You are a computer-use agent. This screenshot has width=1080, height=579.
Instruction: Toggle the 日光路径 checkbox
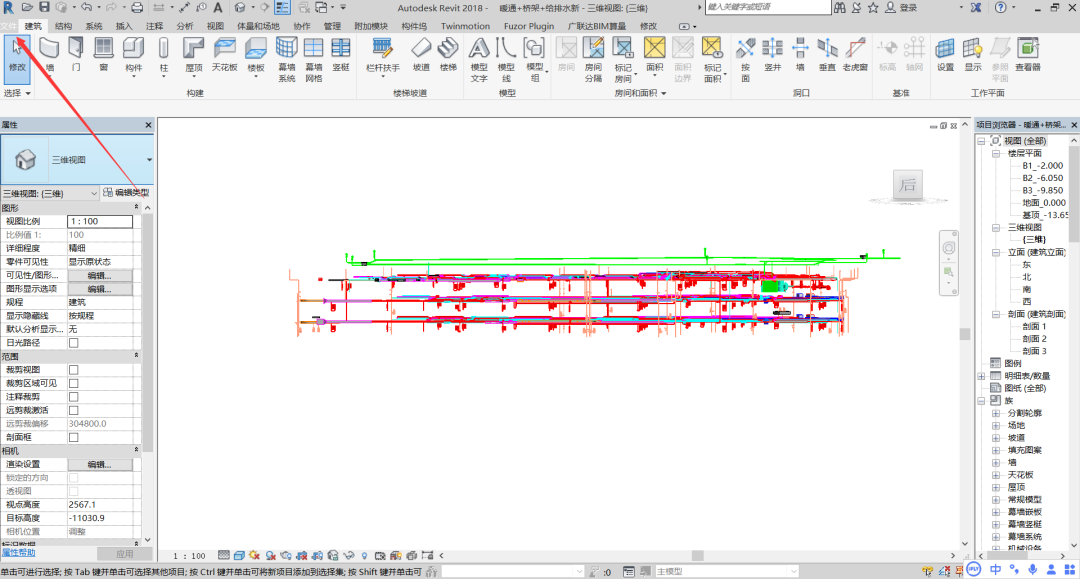point(74,343)
